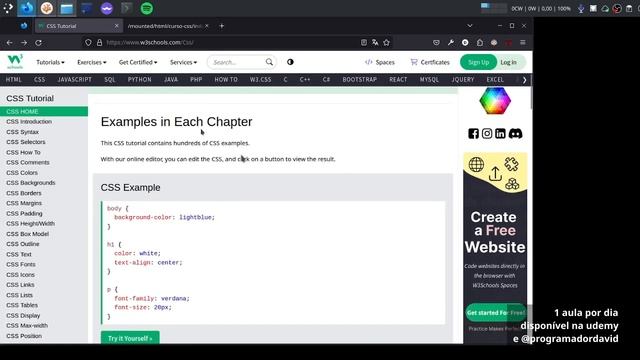The height and width of the screenshot is (360, 640).
Task: Show the list all tabs chevron
Action: [470, 26]
